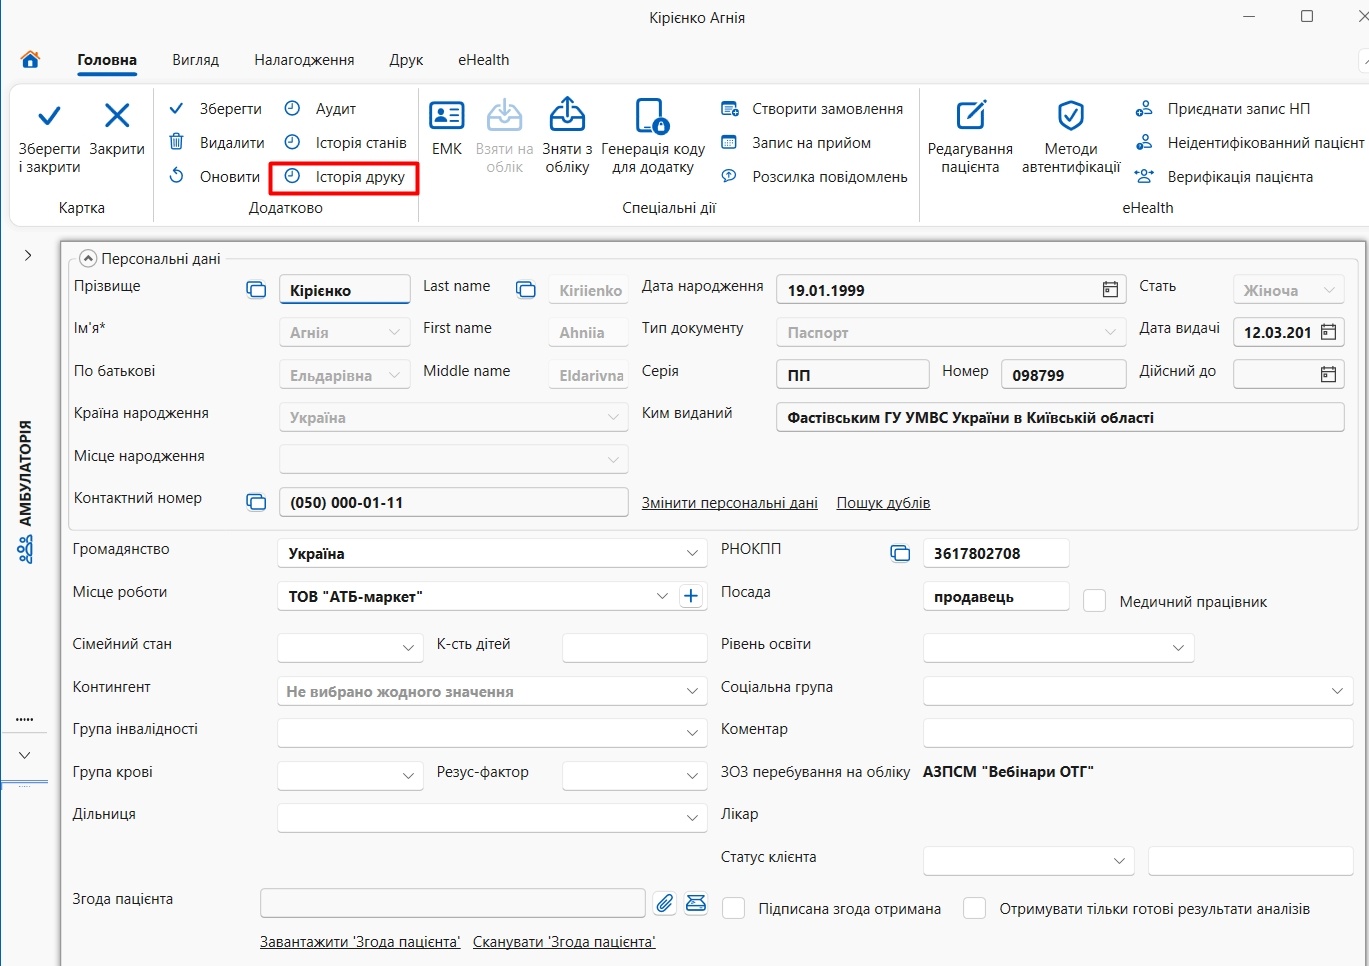The width and height of the screenshot is (1369, 966).
Task: Click Верифікація пацієнта
Action: (x=1224, y=177)
